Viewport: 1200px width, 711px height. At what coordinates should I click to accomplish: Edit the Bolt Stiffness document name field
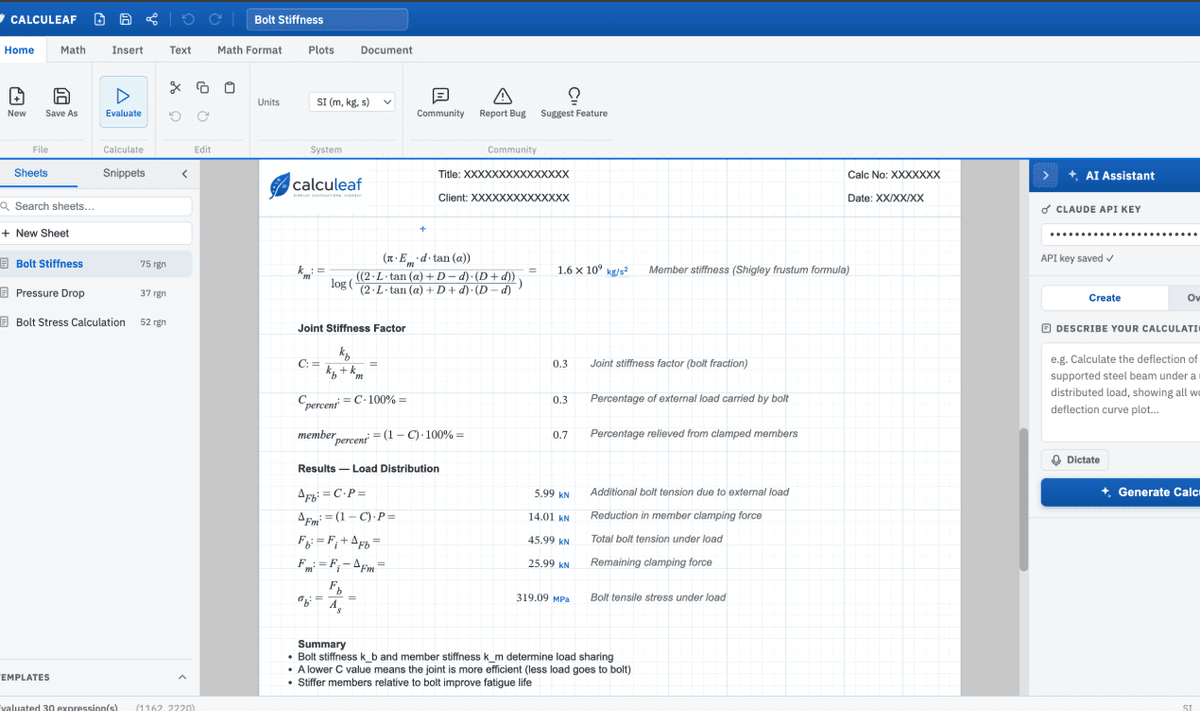pos(327,19)
